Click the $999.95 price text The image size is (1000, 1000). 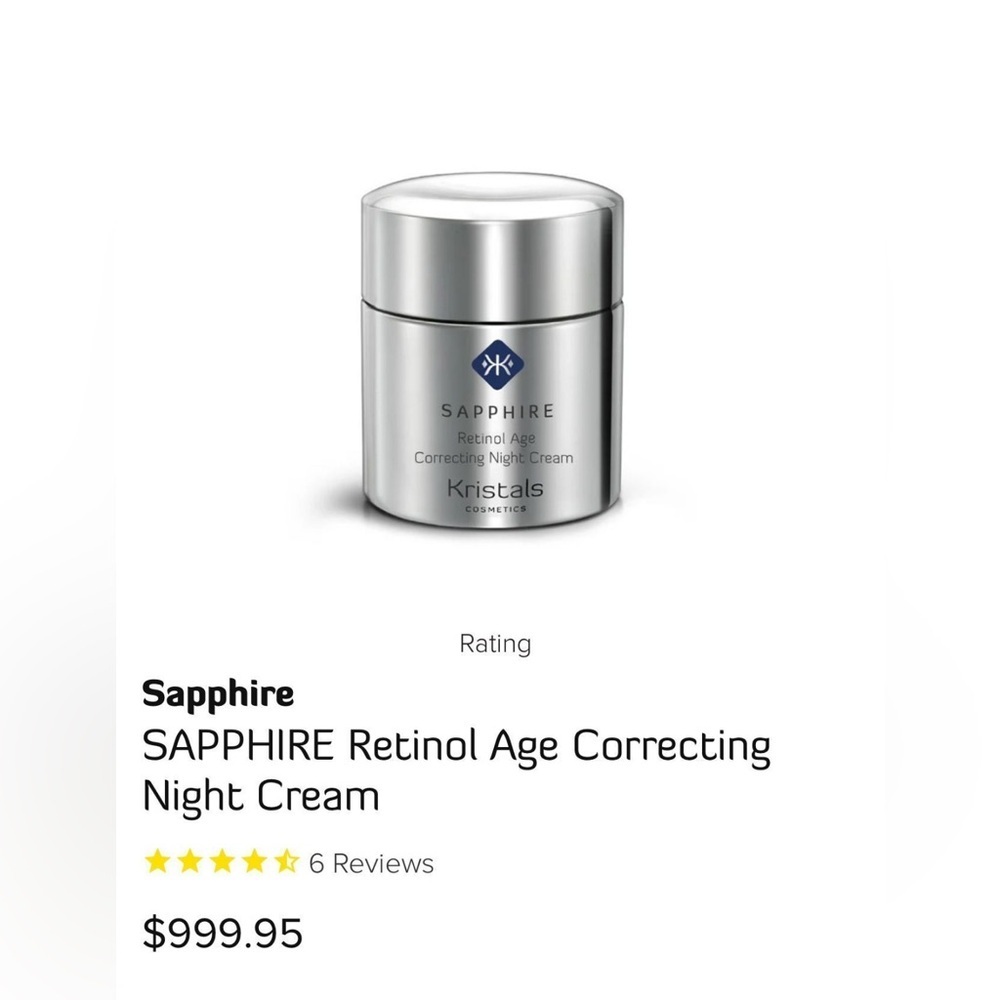pos(225,932)
